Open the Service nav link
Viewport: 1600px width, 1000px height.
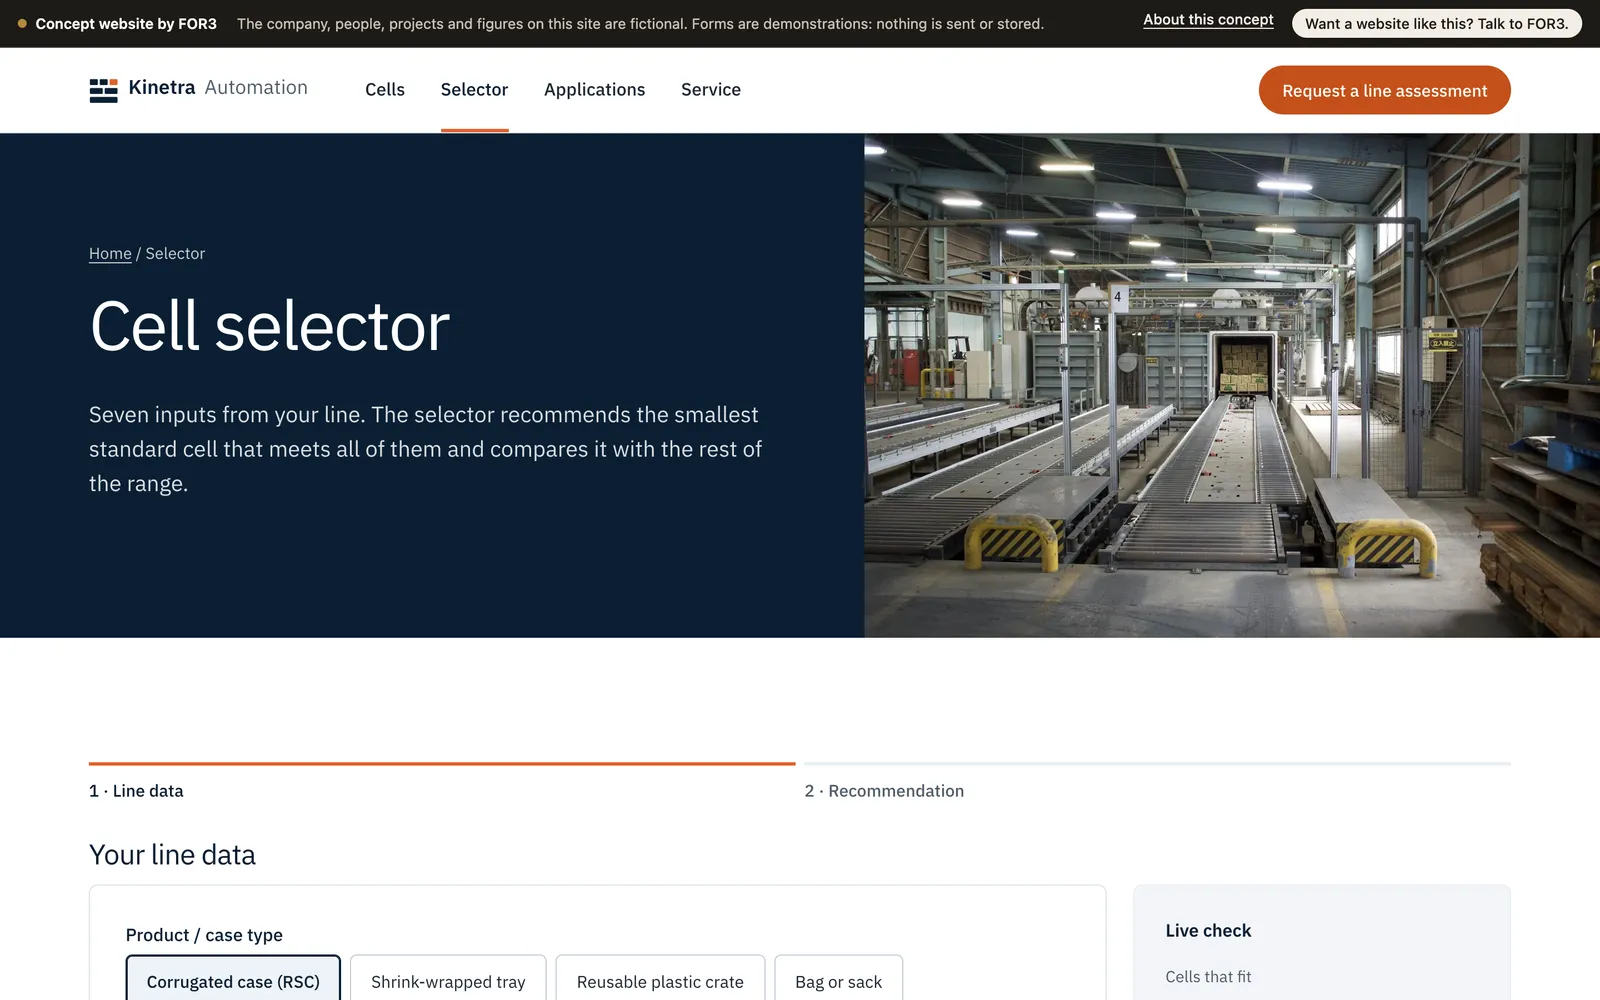coord(711,90)
